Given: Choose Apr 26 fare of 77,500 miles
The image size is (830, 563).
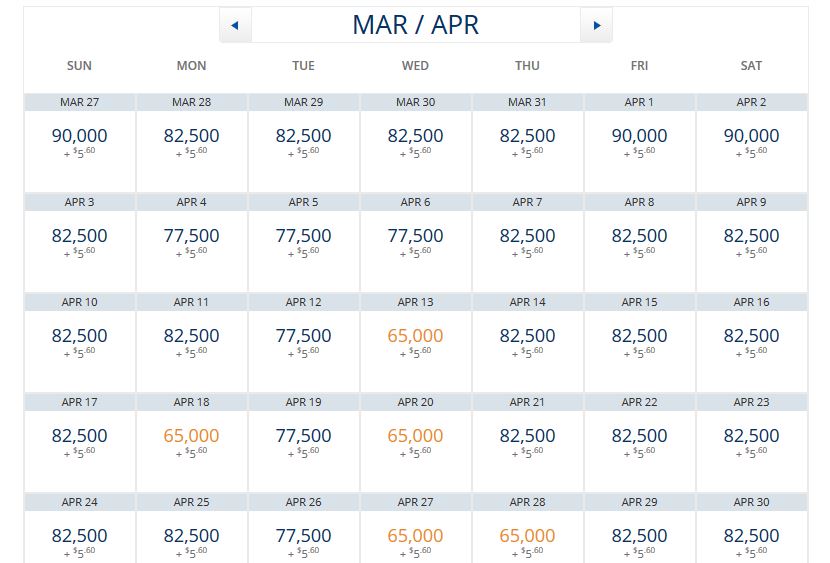Looking at the screenshot, I should tap(303, 536).
